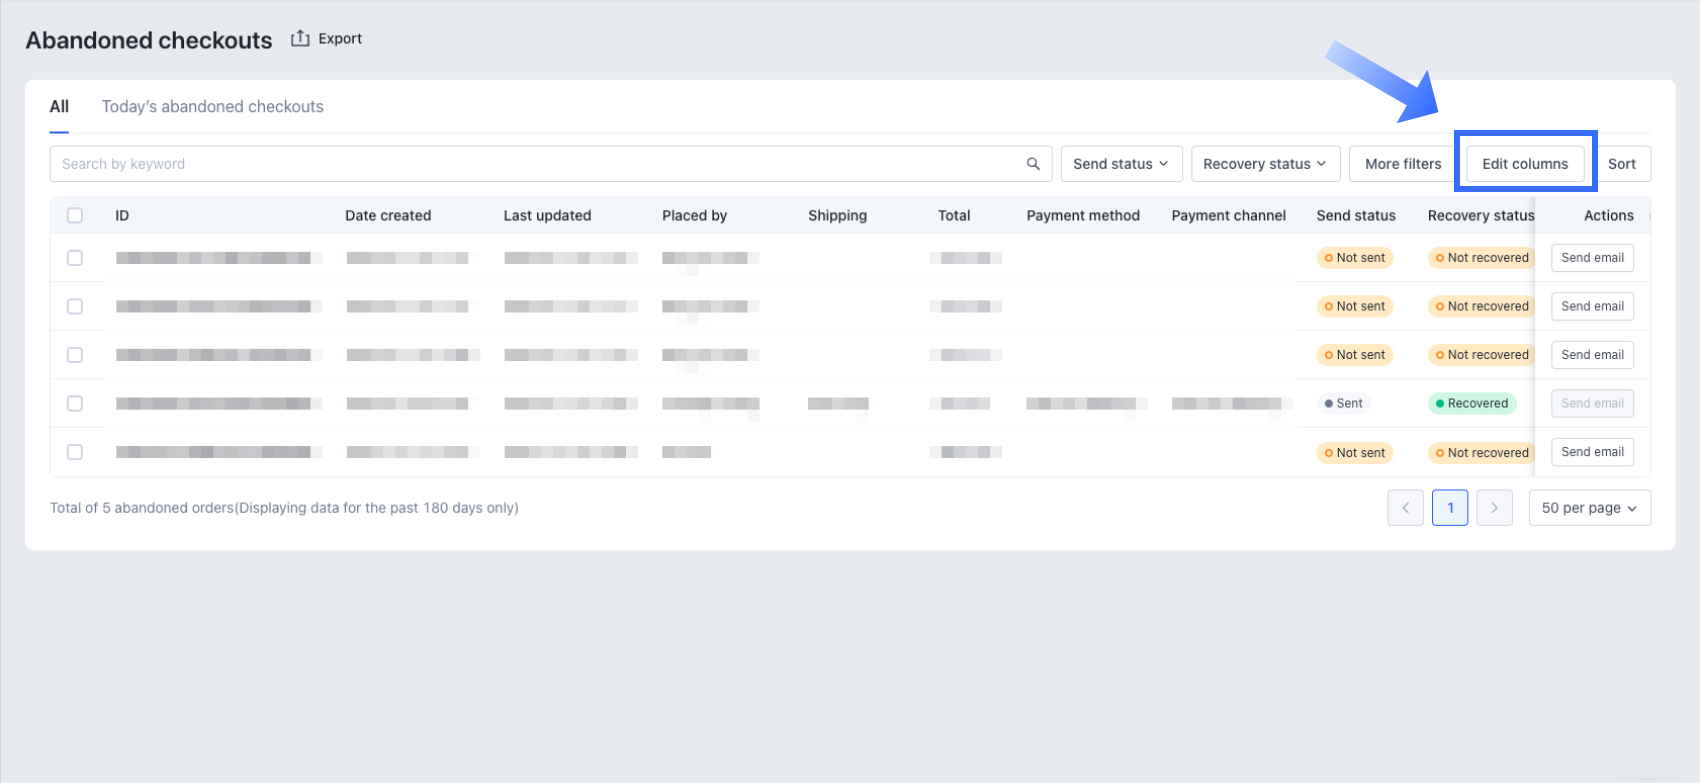Open the Send status filter dropdown
Screen dimensions: 1700x783
[1121, 164]
